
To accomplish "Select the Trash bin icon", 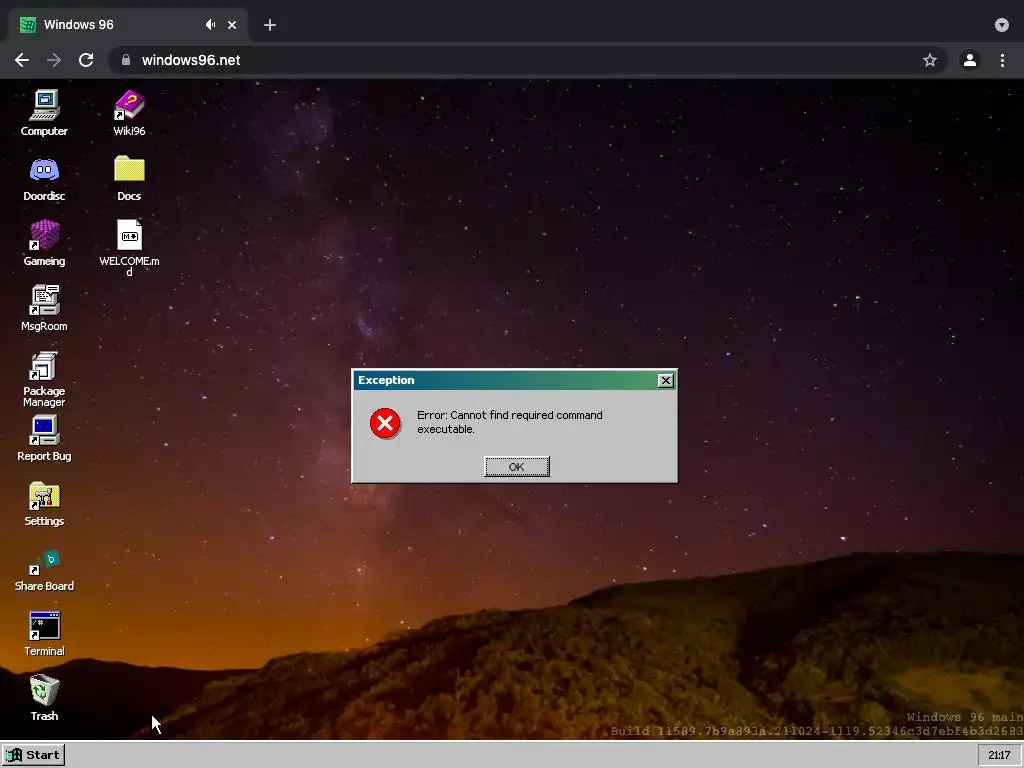I will click(x=44, y=697).
